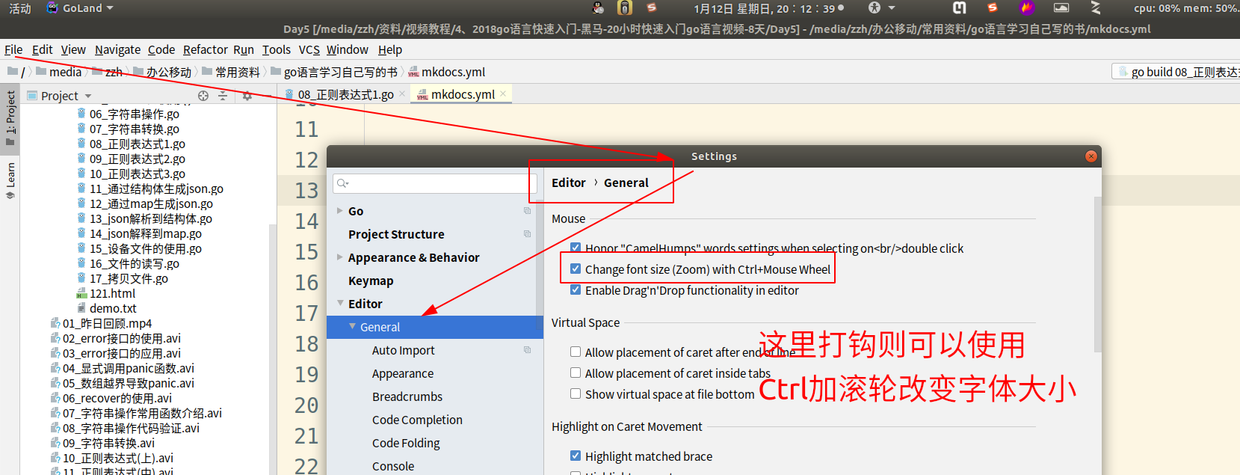This screenshot has width=1240, height=475.
Task: Click the search icon in Settings search box
Action: point(342,183)
